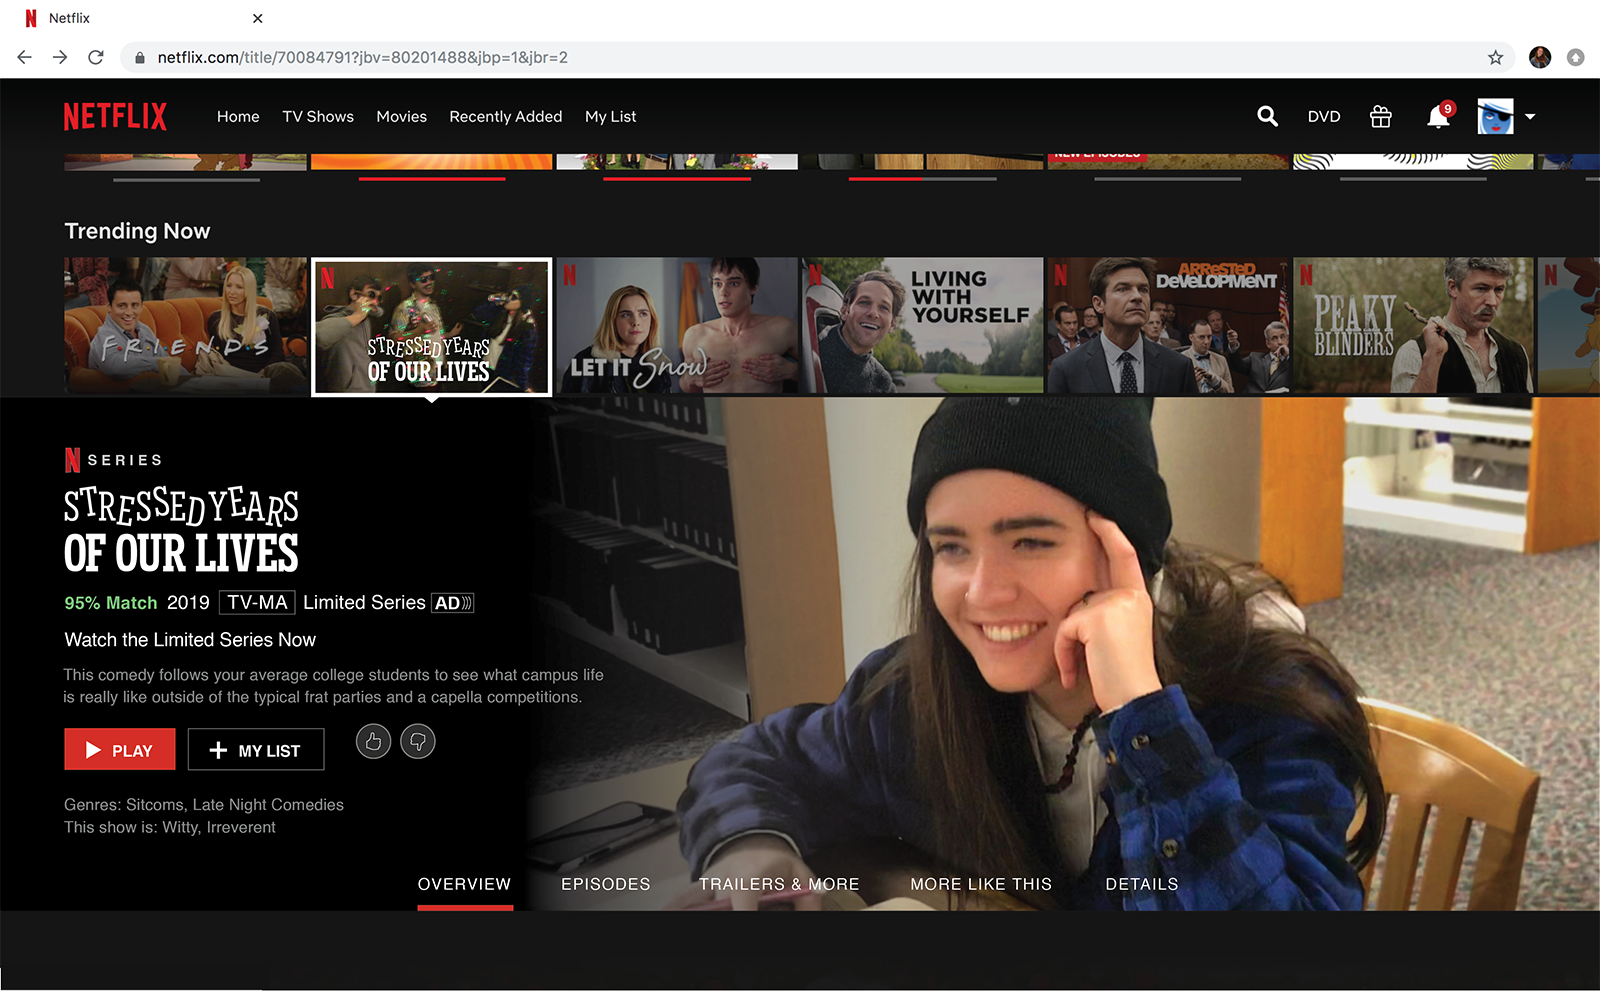This screenshot has width=1600, height=991.
Task: Click the address bar URL
Action: (x=362, y=57)
